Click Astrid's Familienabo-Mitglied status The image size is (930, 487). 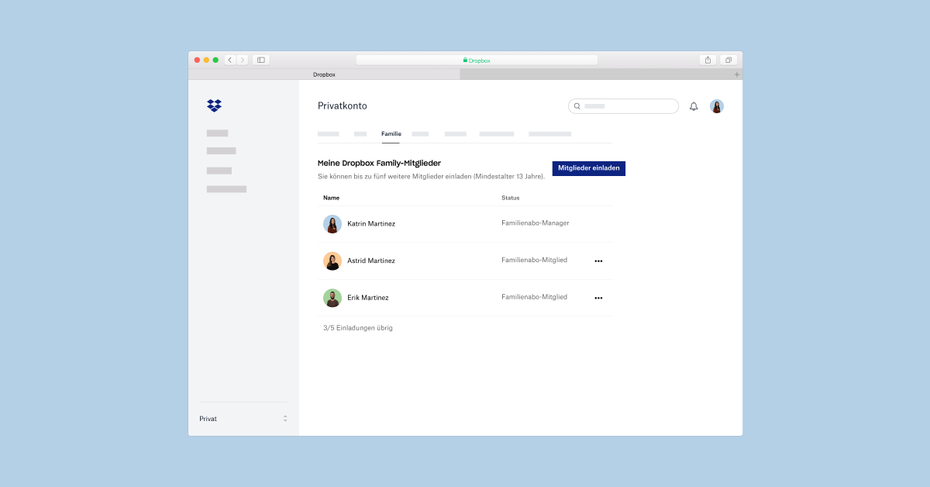click(x=534, y=260)
